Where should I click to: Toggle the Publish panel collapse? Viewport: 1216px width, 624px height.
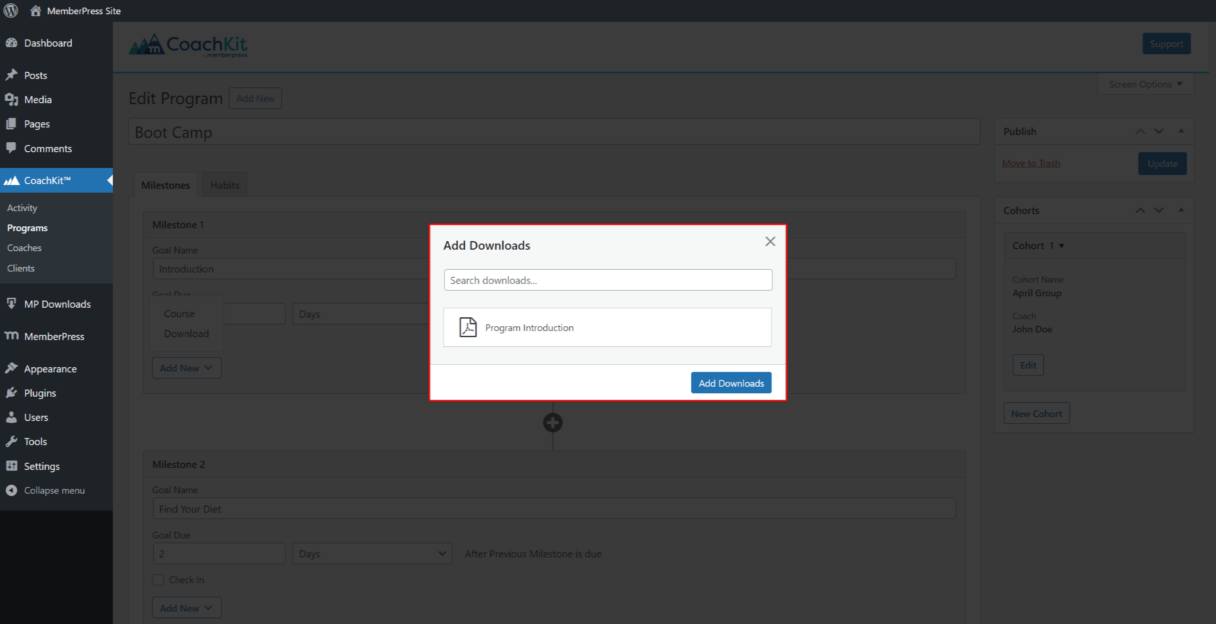[1181, 131]
